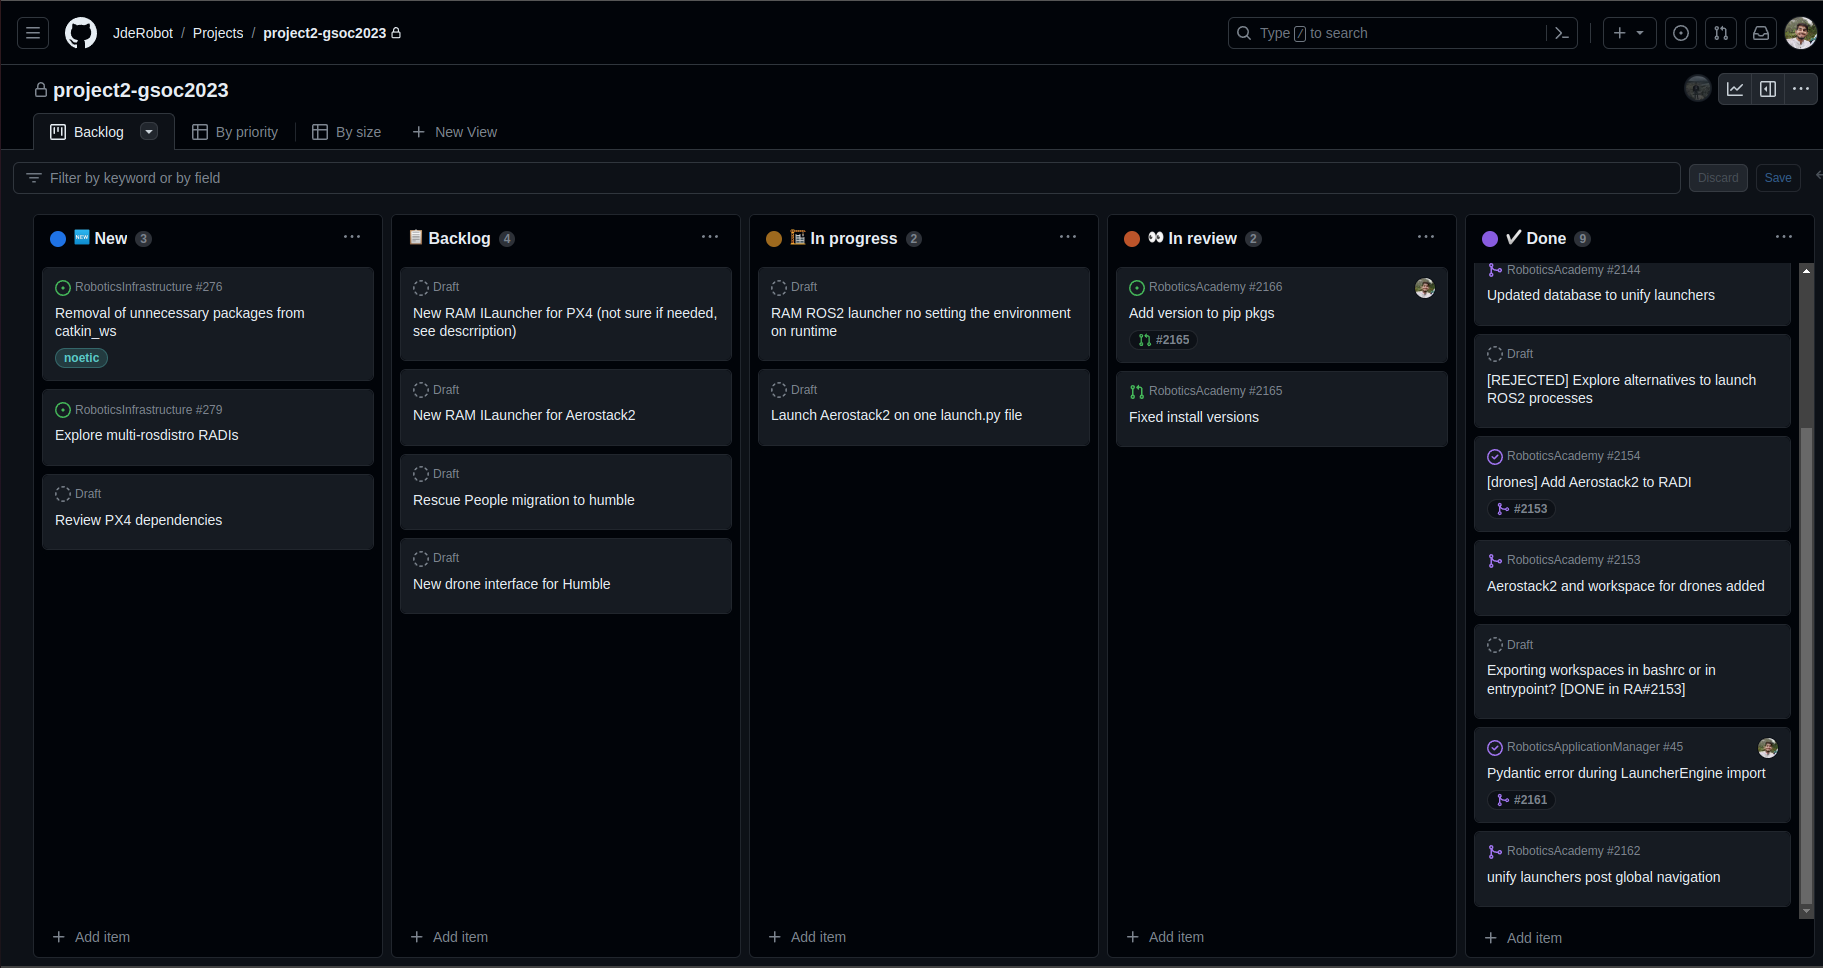
Task: Go to GitHub home via Octocat logo
Action: [81, 33]
